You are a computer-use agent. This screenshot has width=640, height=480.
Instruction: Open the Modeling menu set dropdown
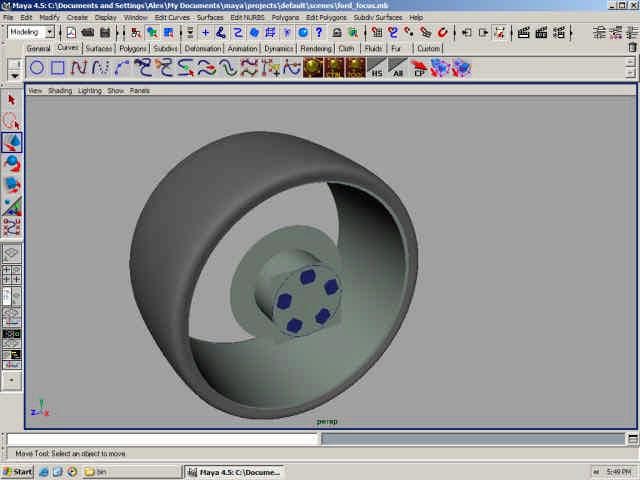point(30,32)
